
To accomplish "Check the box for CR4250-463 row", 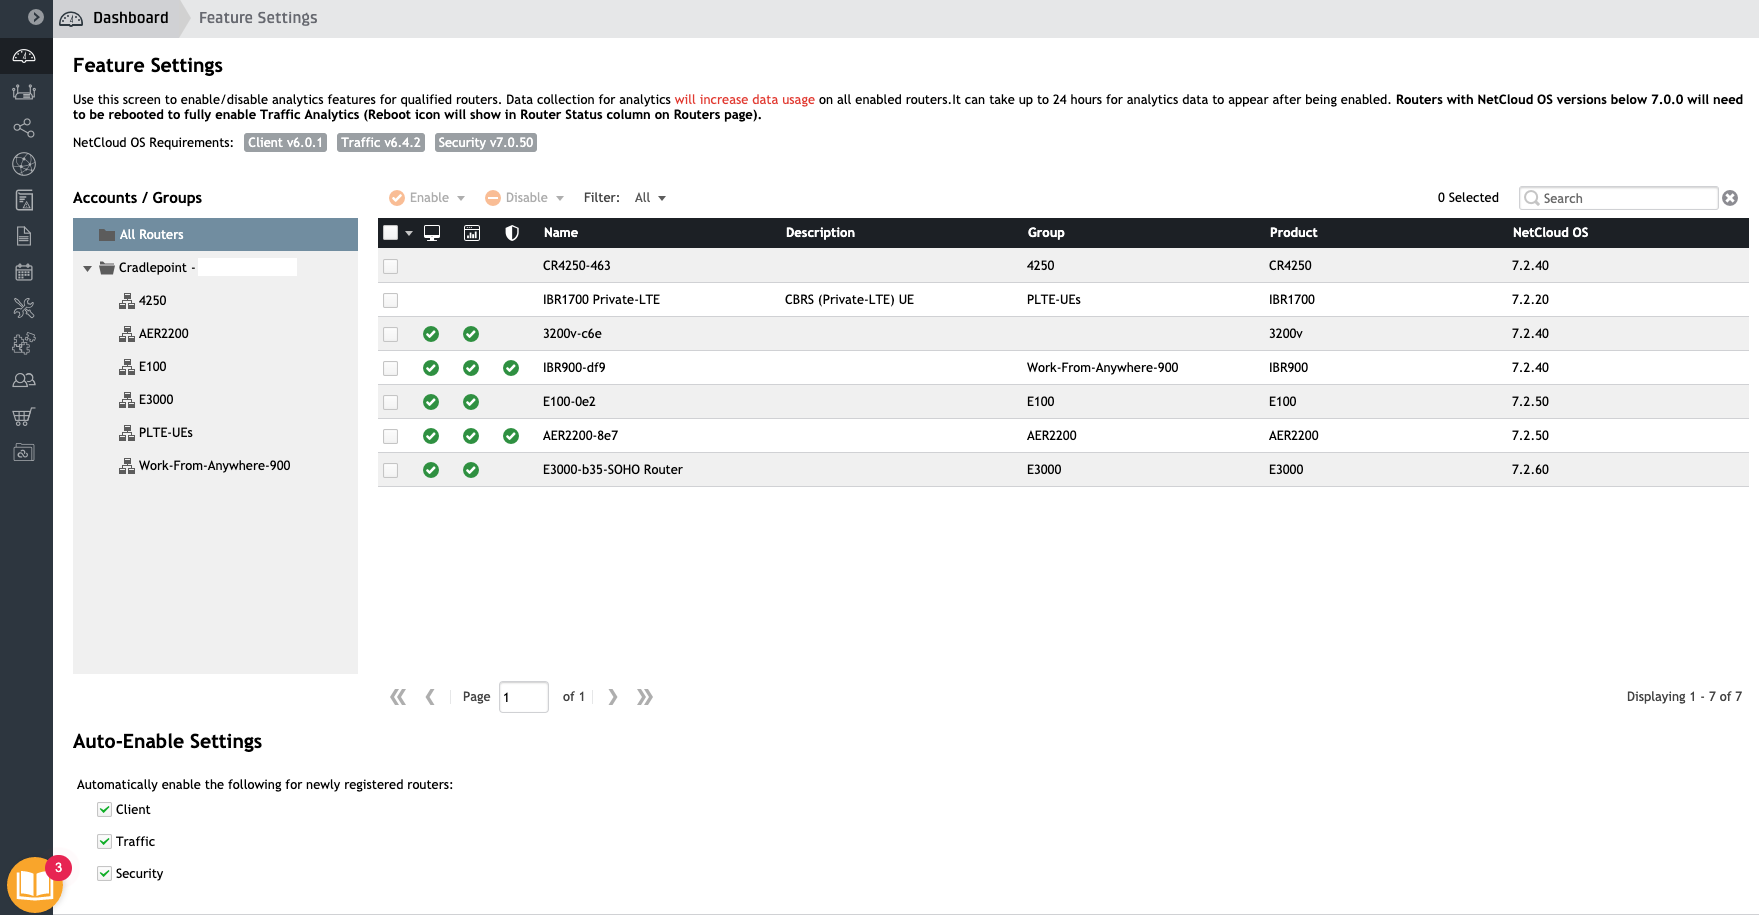I will point(391,266).
